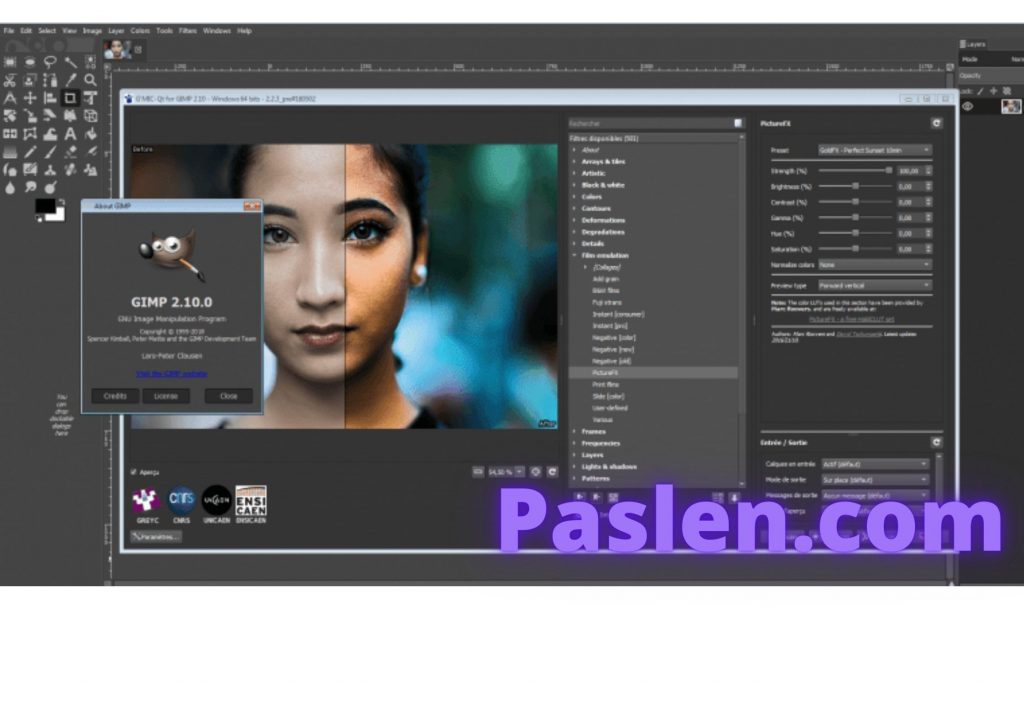
Task: Click the image thumbnail tab above canvas
Action: pos(116,49)
